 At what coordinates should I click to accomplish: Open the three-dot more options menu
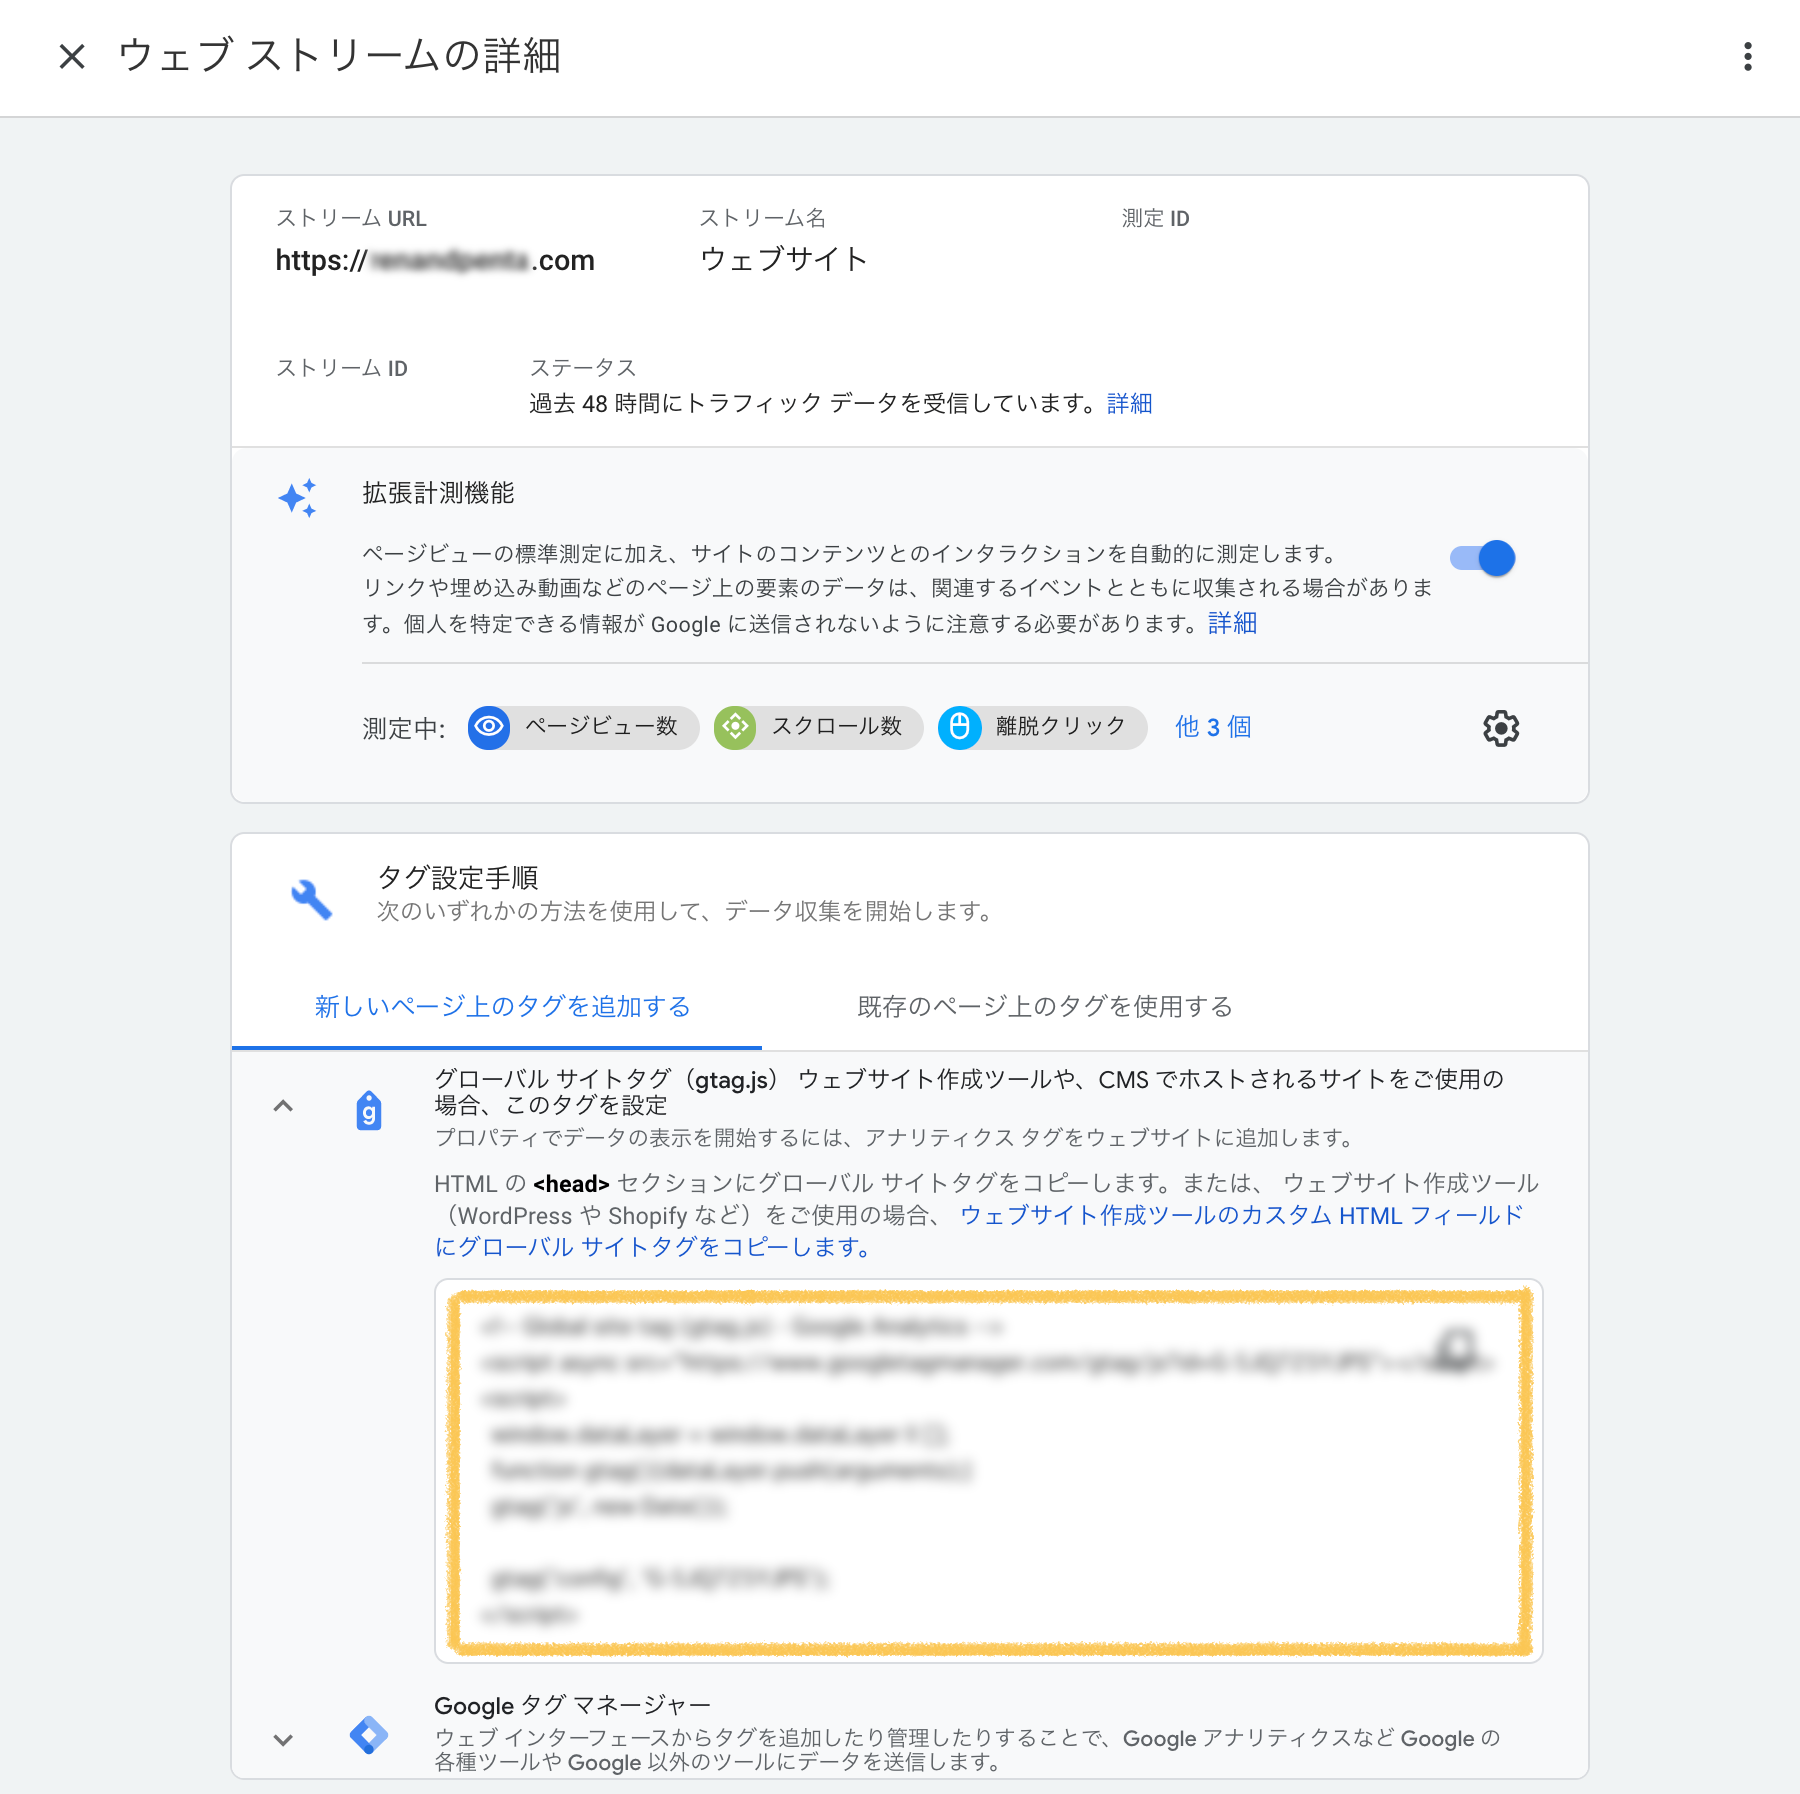tap(1747, 56)
